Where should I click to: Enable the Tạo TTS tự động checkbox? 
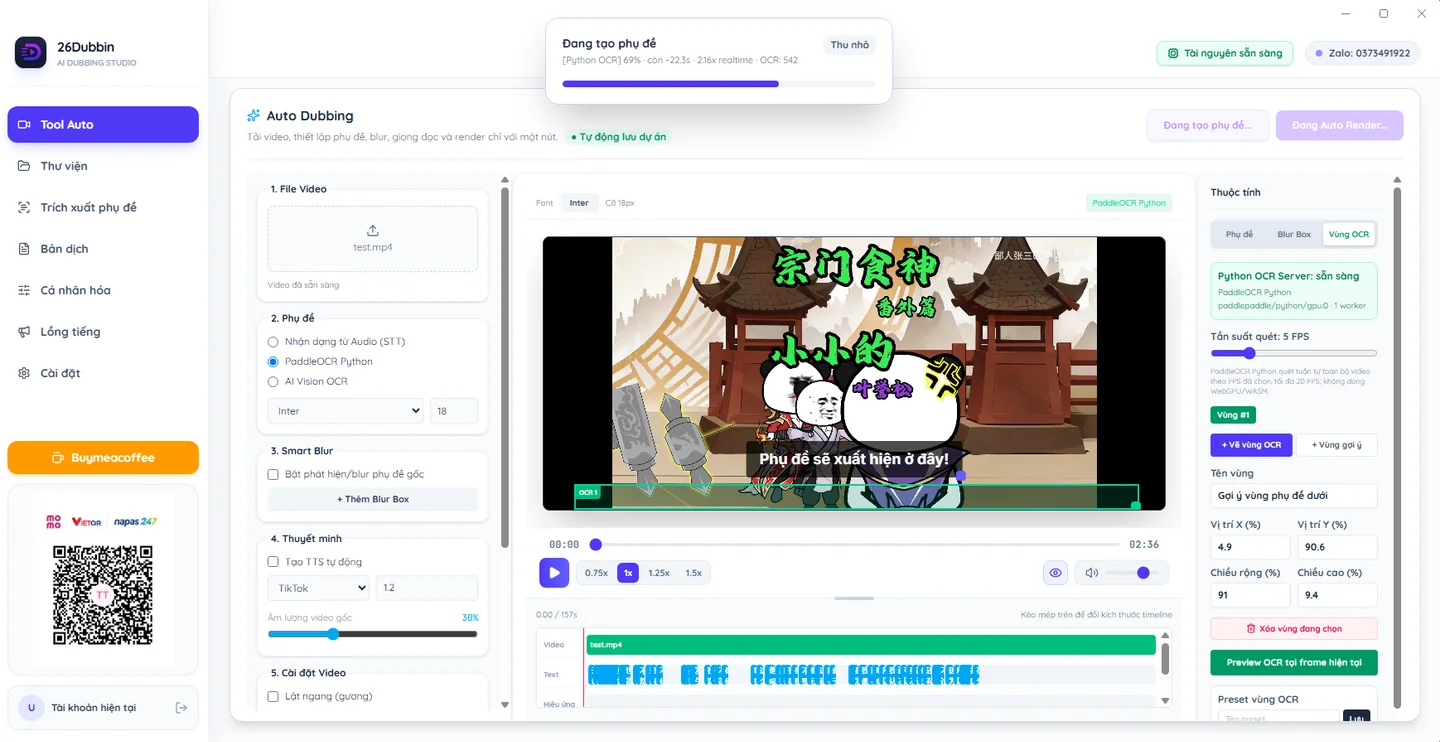(x=273, y=562)
